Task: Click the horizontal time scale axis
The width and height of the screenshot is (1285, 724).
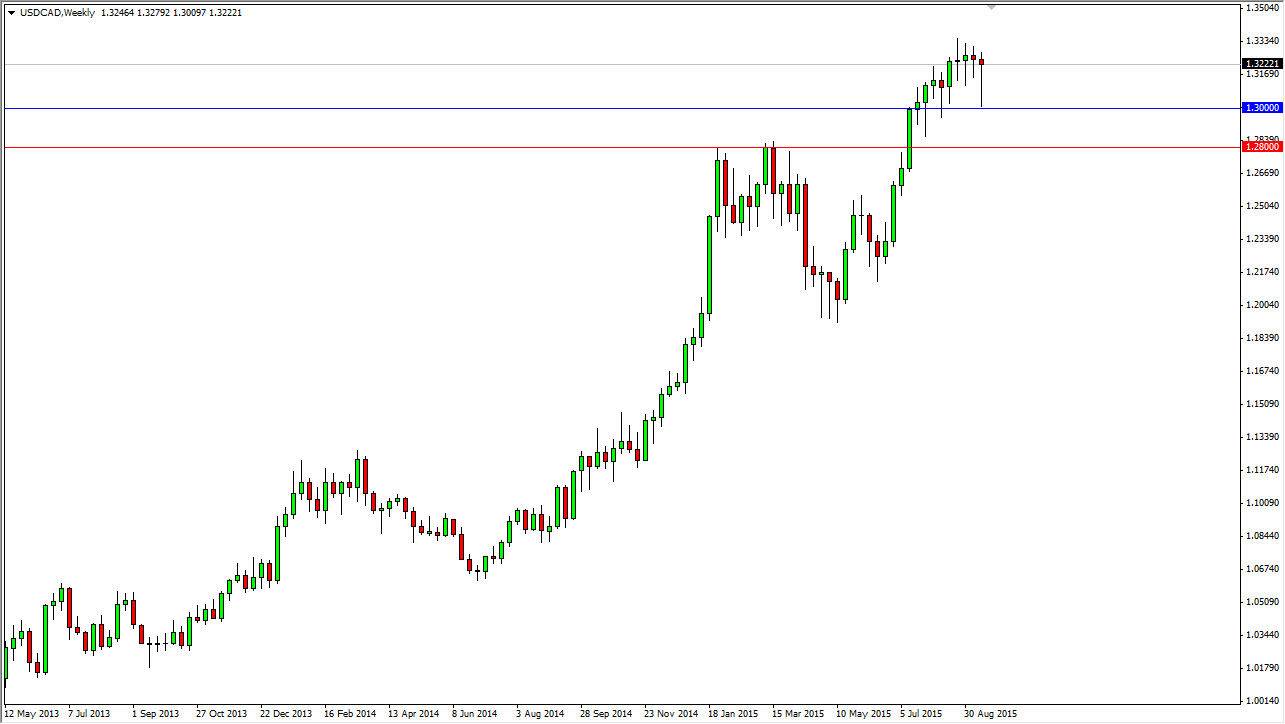Action: 600,714
